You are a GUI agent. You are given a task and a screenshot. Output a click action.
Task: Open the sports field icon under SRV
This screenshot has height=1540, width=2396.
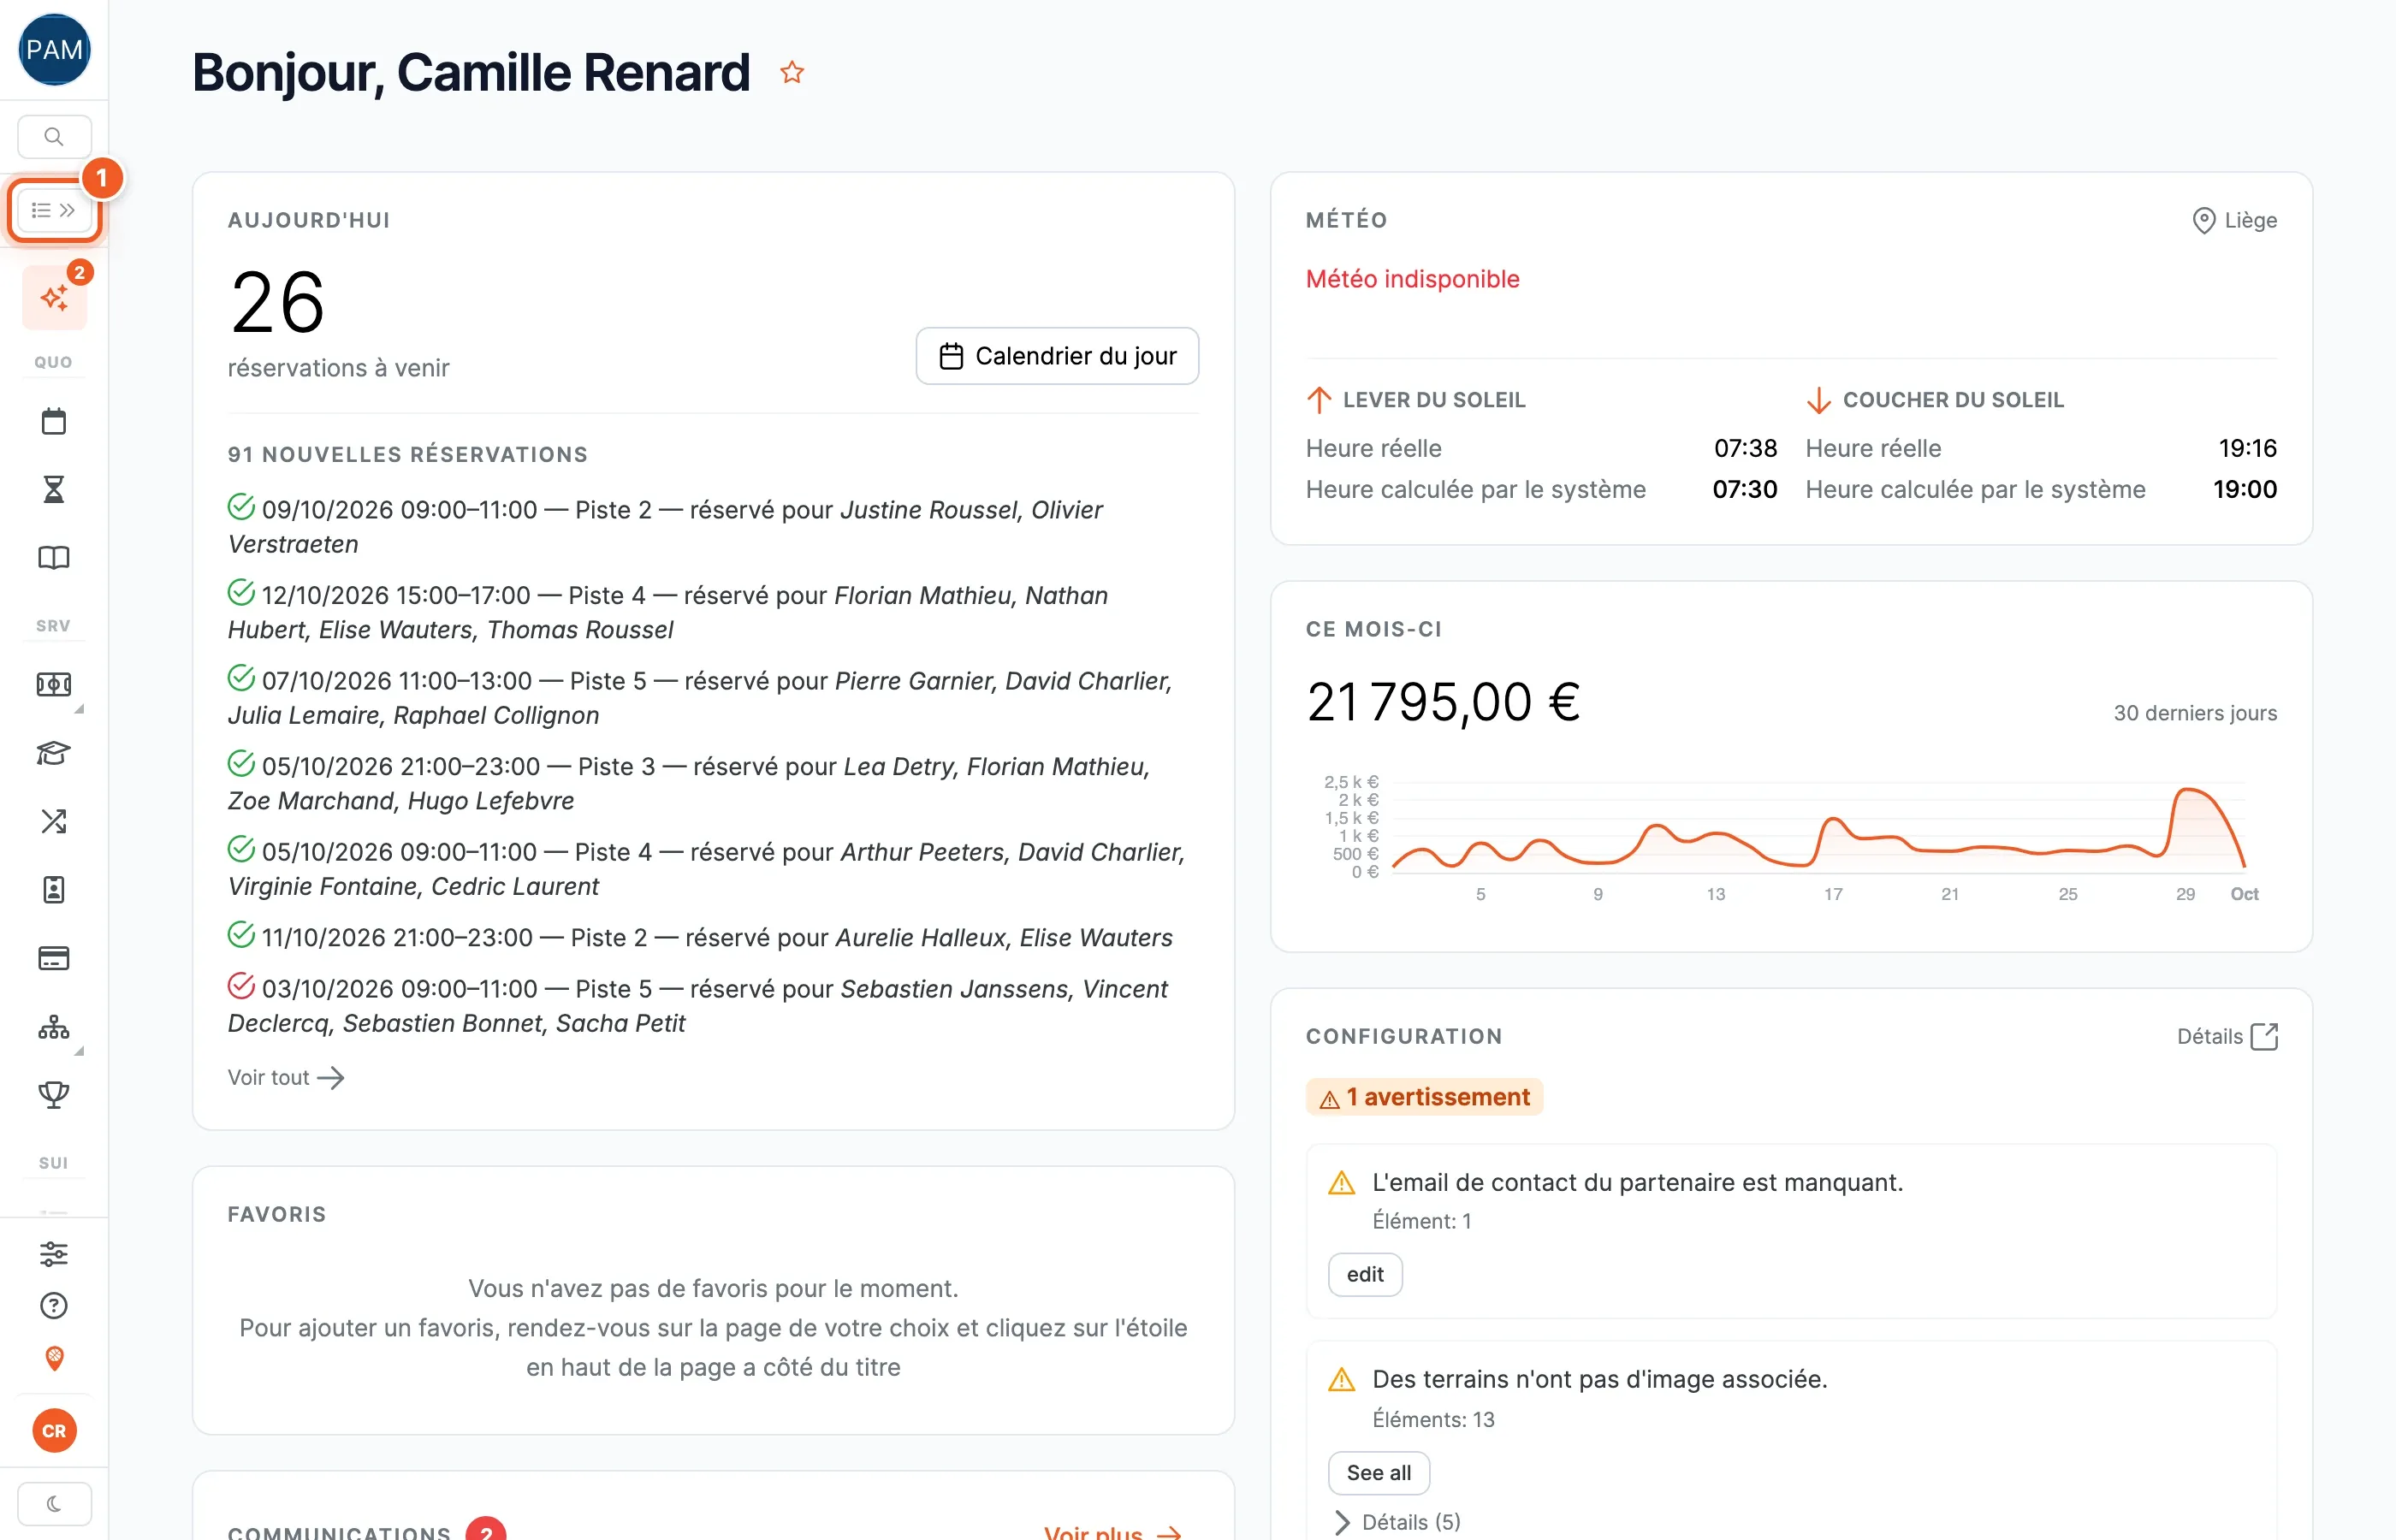coord(54,684)
